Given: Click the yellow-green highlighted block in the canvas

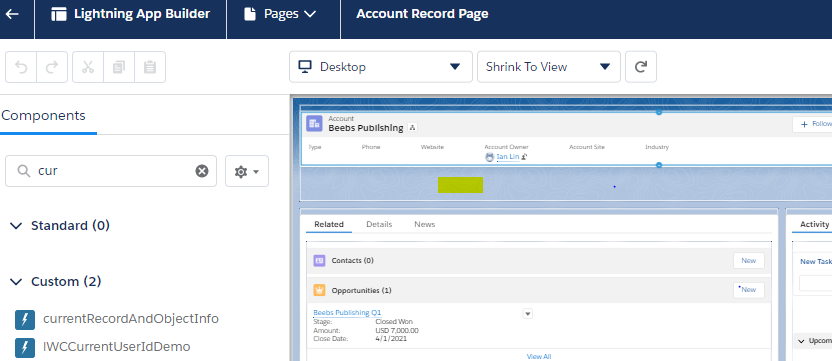Looking at the screenshot, I should pos(460,185).
